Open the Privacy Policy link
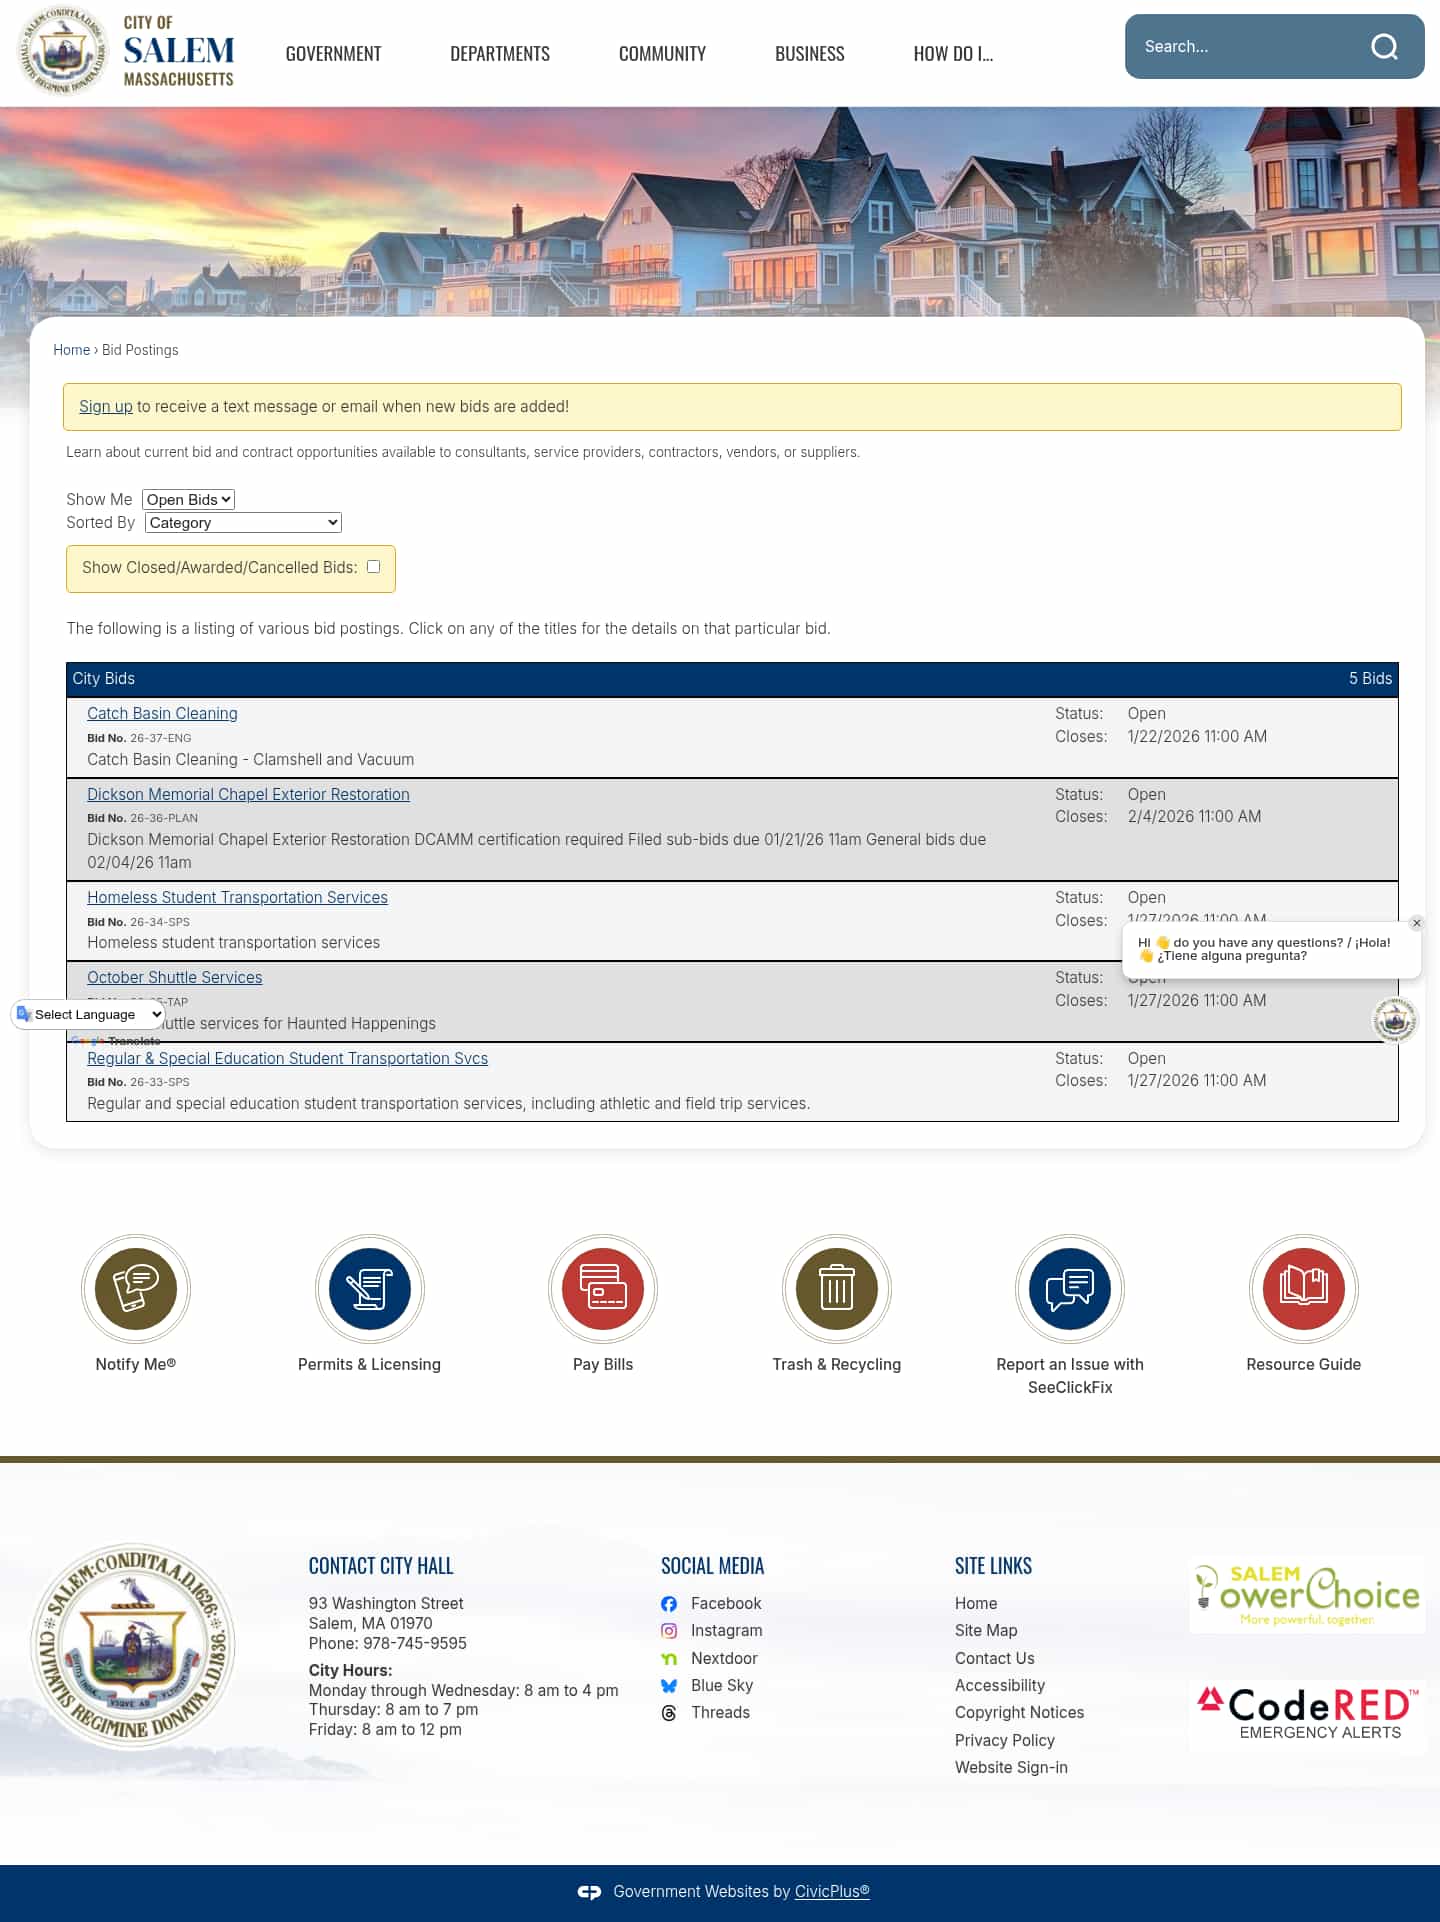This screenshot has width=1440, height=1922. [1005, 1741]
